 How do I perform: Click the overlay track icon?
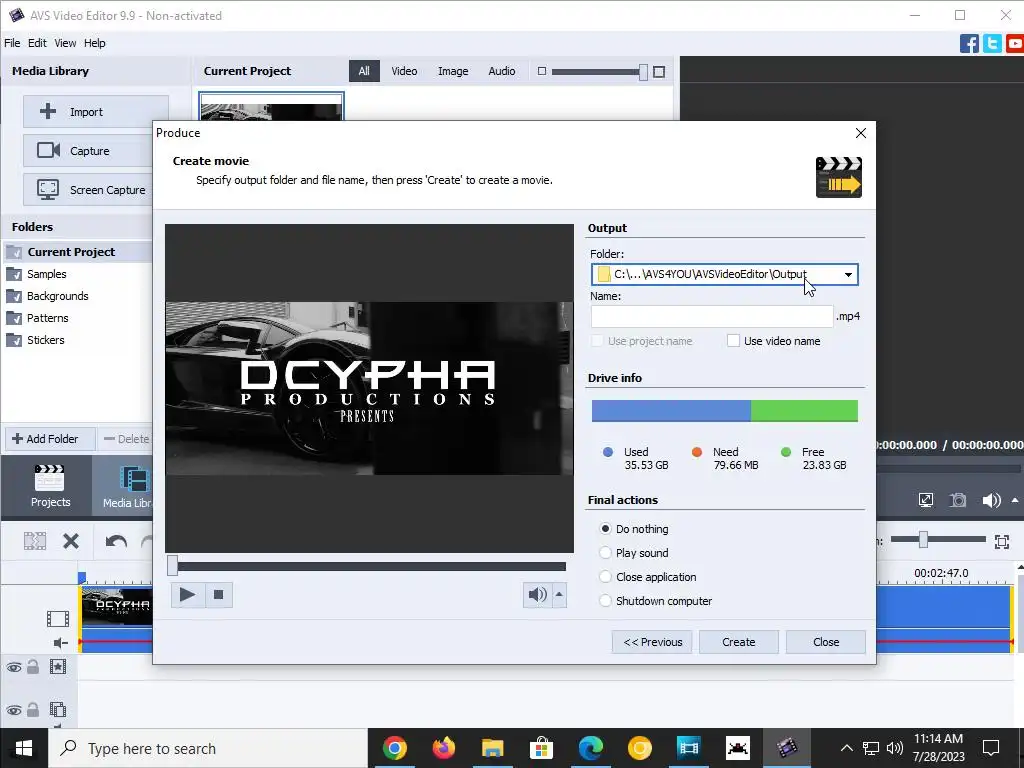point(58,709)
